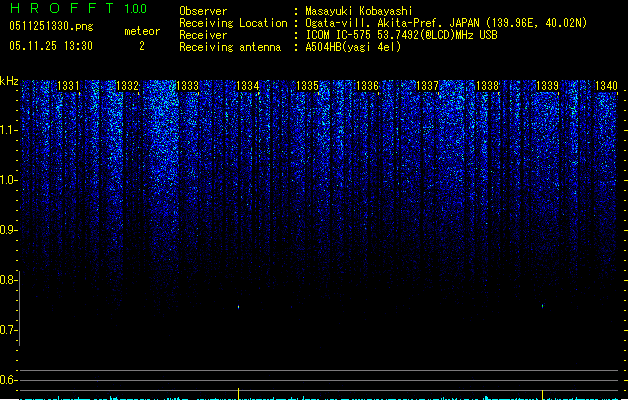The image size is (629, 400).
Task: Click the 0.9 frequency axis label
Action: pos(8,230)
